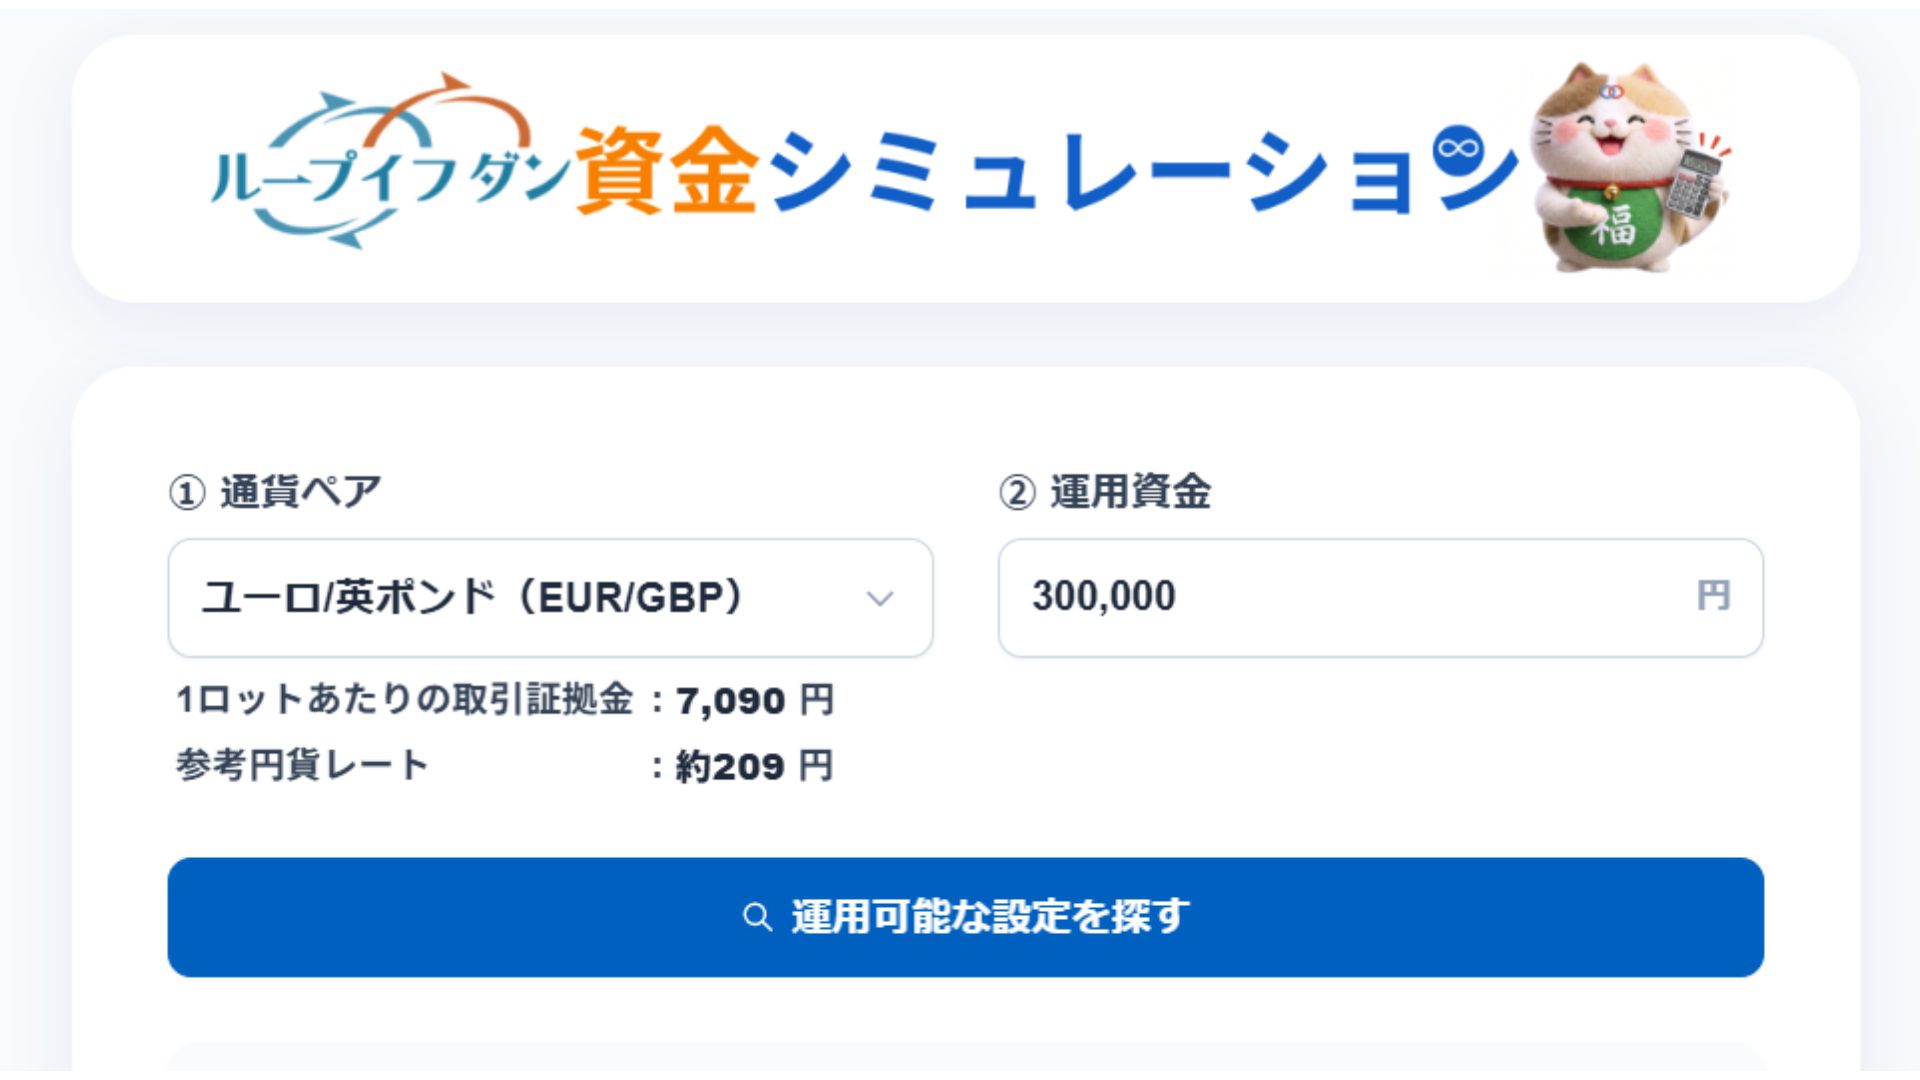Click the 7,090 円 margin value

point(755,701)
